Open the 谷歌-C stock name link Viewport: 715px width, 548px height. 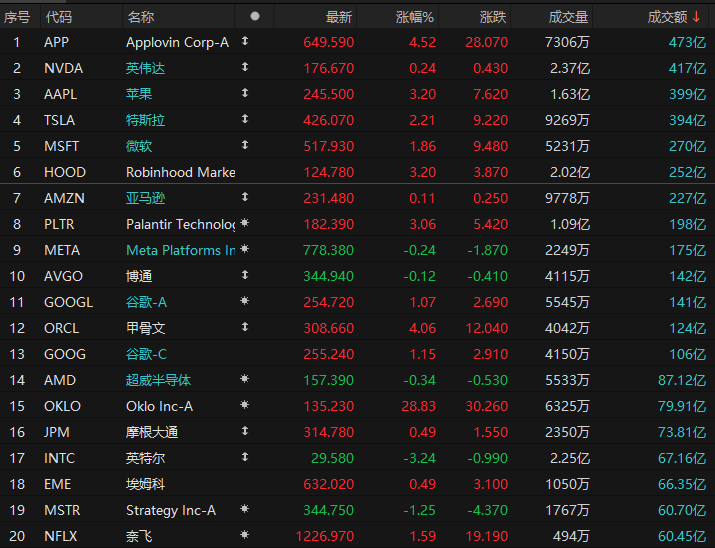point(146,354)
